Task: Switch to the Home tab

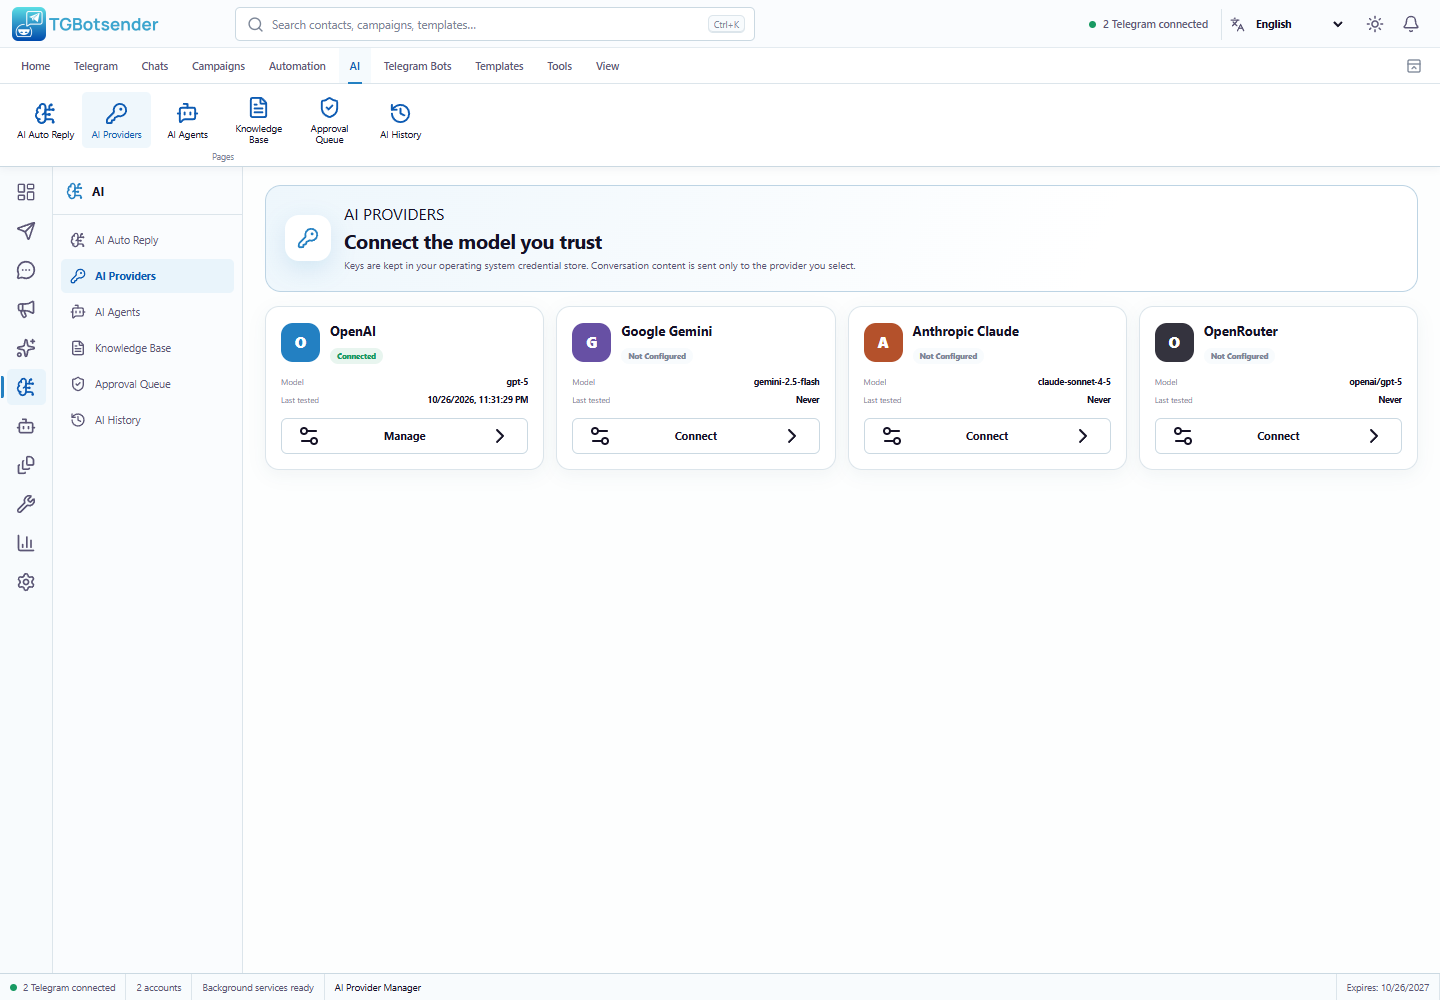Action: (x=36, y=66)
